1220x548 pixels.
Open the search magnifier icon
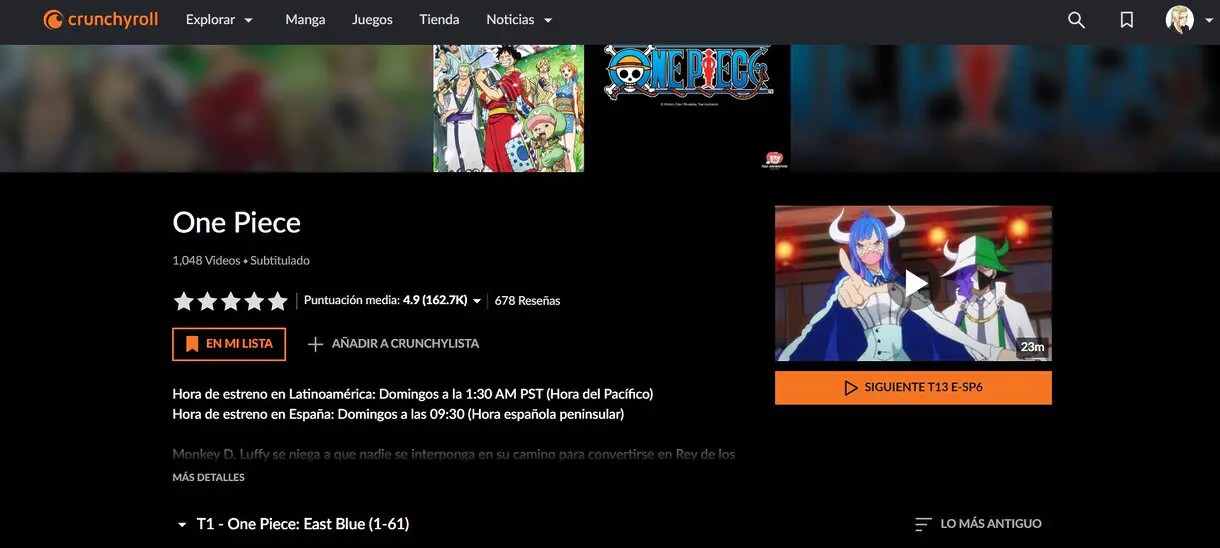click(x=1076, y=20)
